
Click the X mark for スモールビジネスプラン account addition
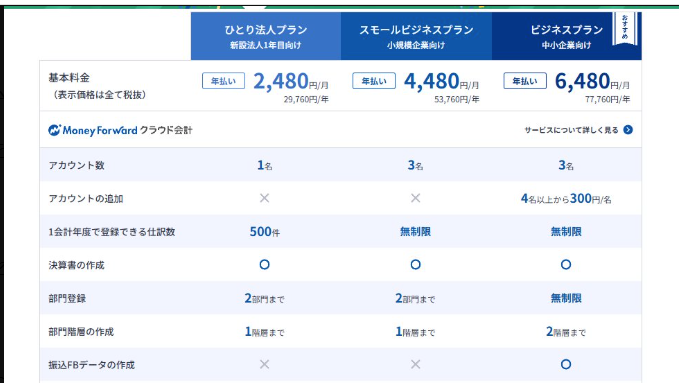415,198
